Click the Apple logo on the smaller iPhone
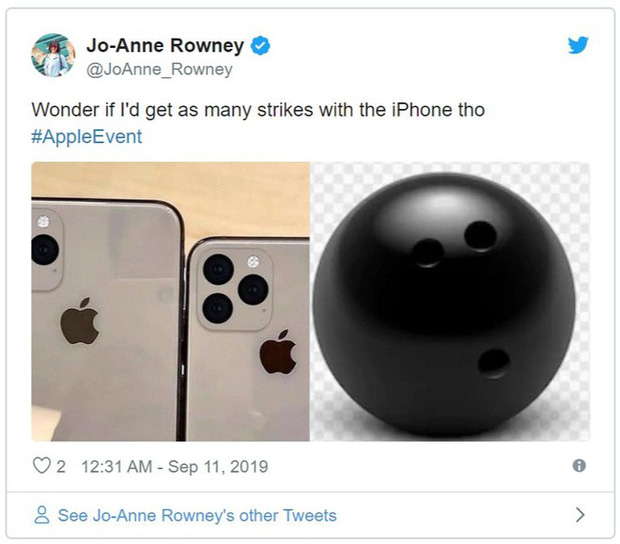The image size is (620, 544). 278,352
